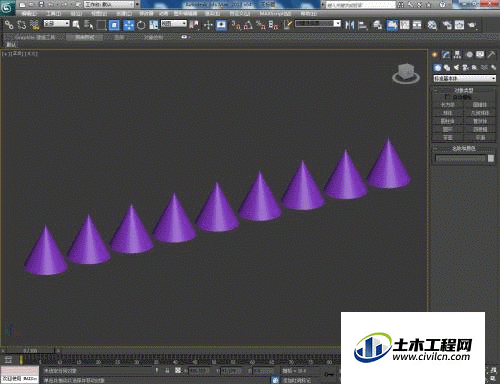Activate the Select and Move tool
Viewport: 500px width, 384px height.
(x=128, y=25)
